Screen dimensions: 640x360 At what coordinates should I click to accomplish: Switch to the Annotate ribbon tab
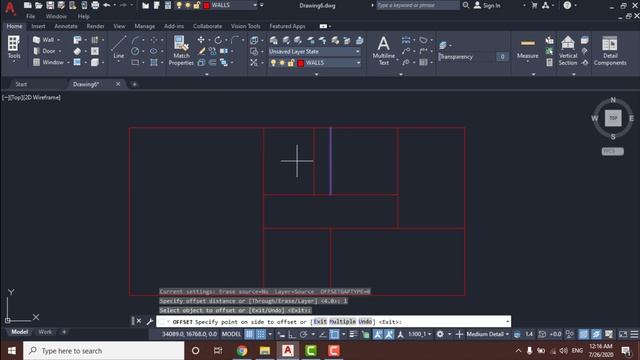pos(66,26)
